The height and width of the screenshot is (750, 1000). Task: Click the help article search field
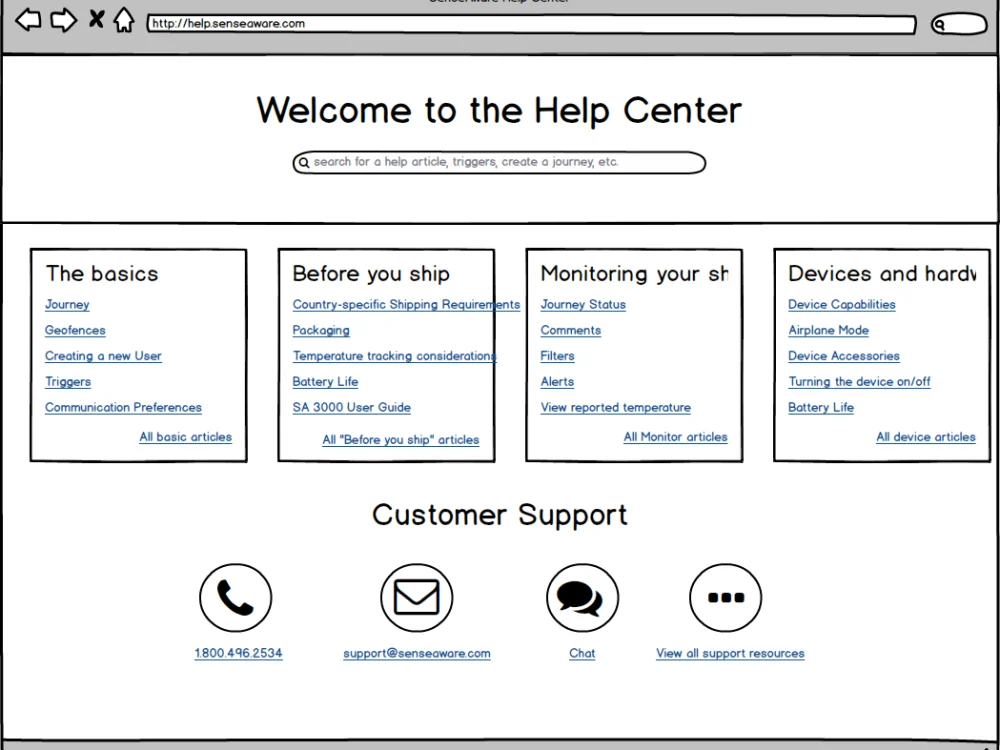(499, 163)
